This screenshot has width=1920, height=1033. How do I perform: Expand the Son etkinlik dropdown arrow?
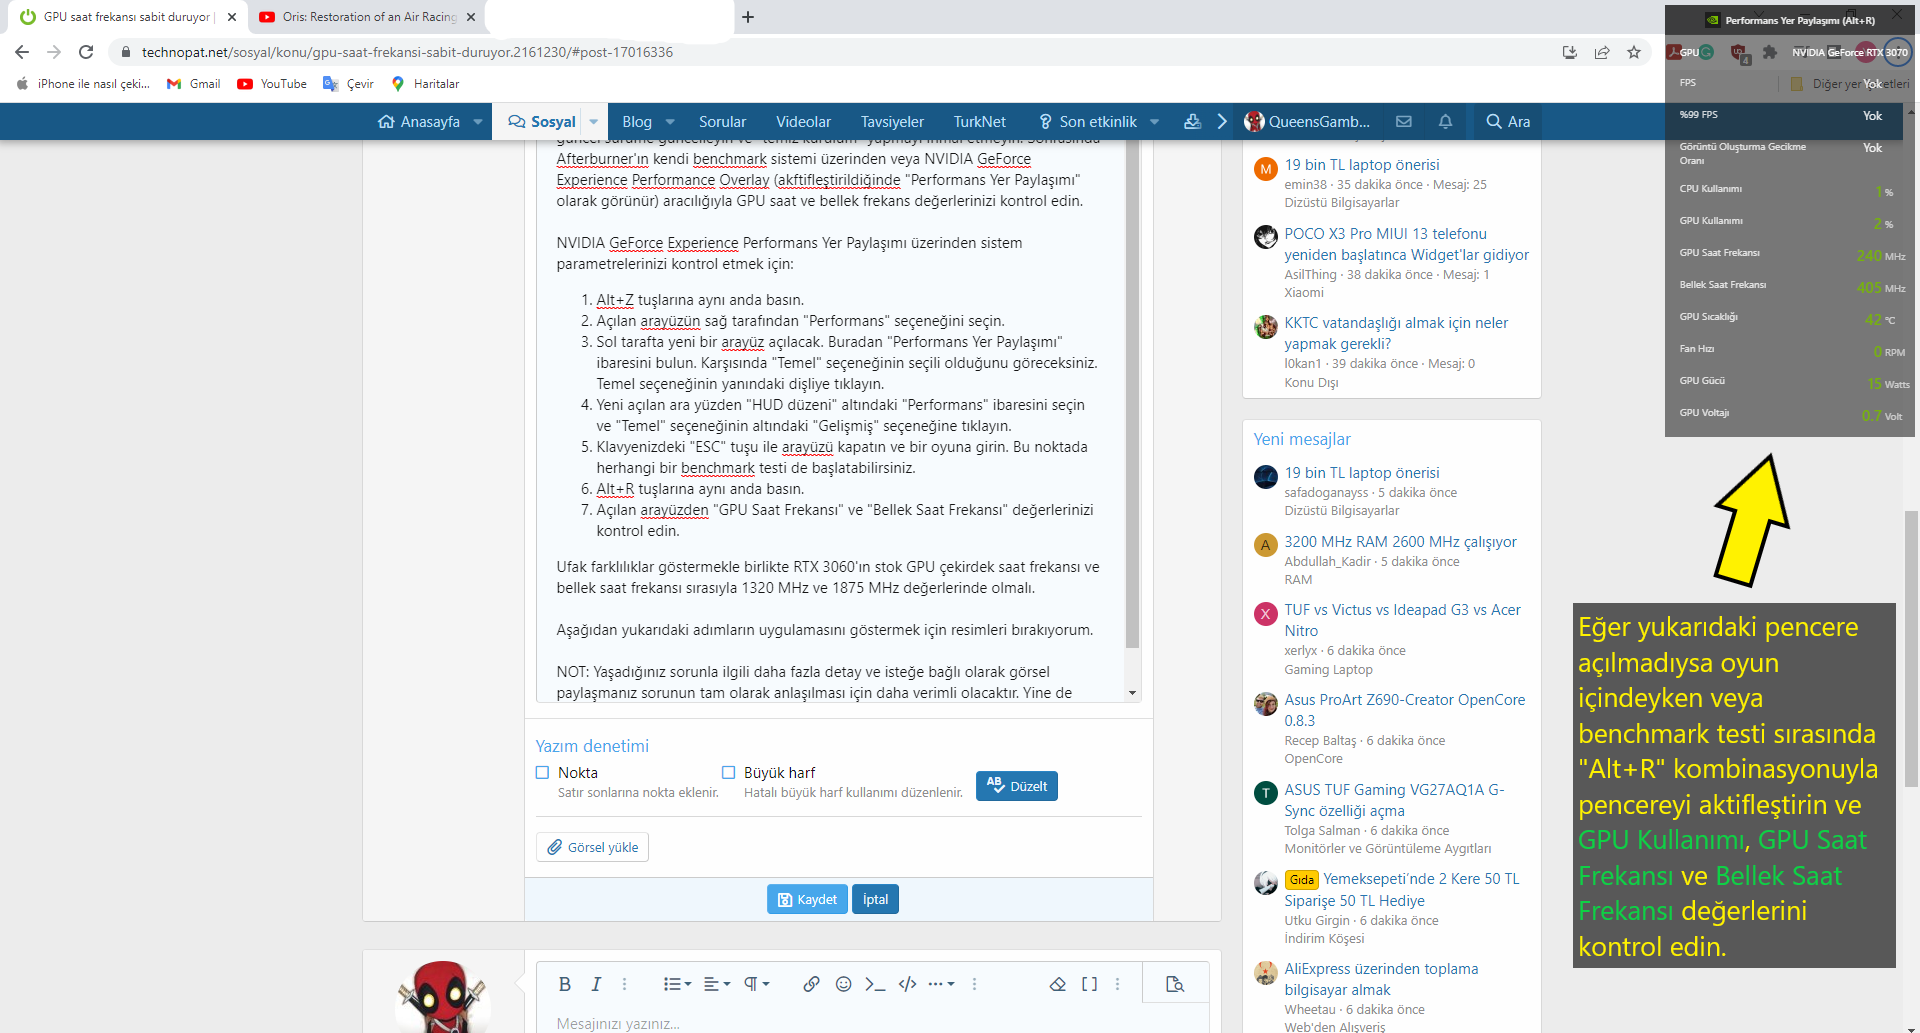pos(1155,122)
